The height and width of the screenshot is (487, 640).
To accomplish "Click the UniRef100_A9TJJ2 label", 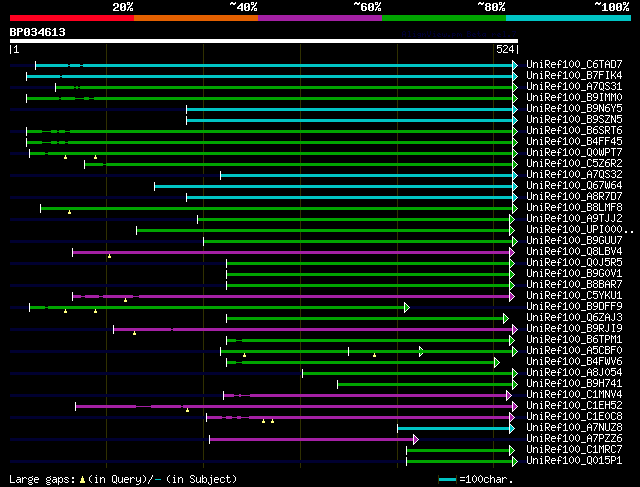I will 574,219.
